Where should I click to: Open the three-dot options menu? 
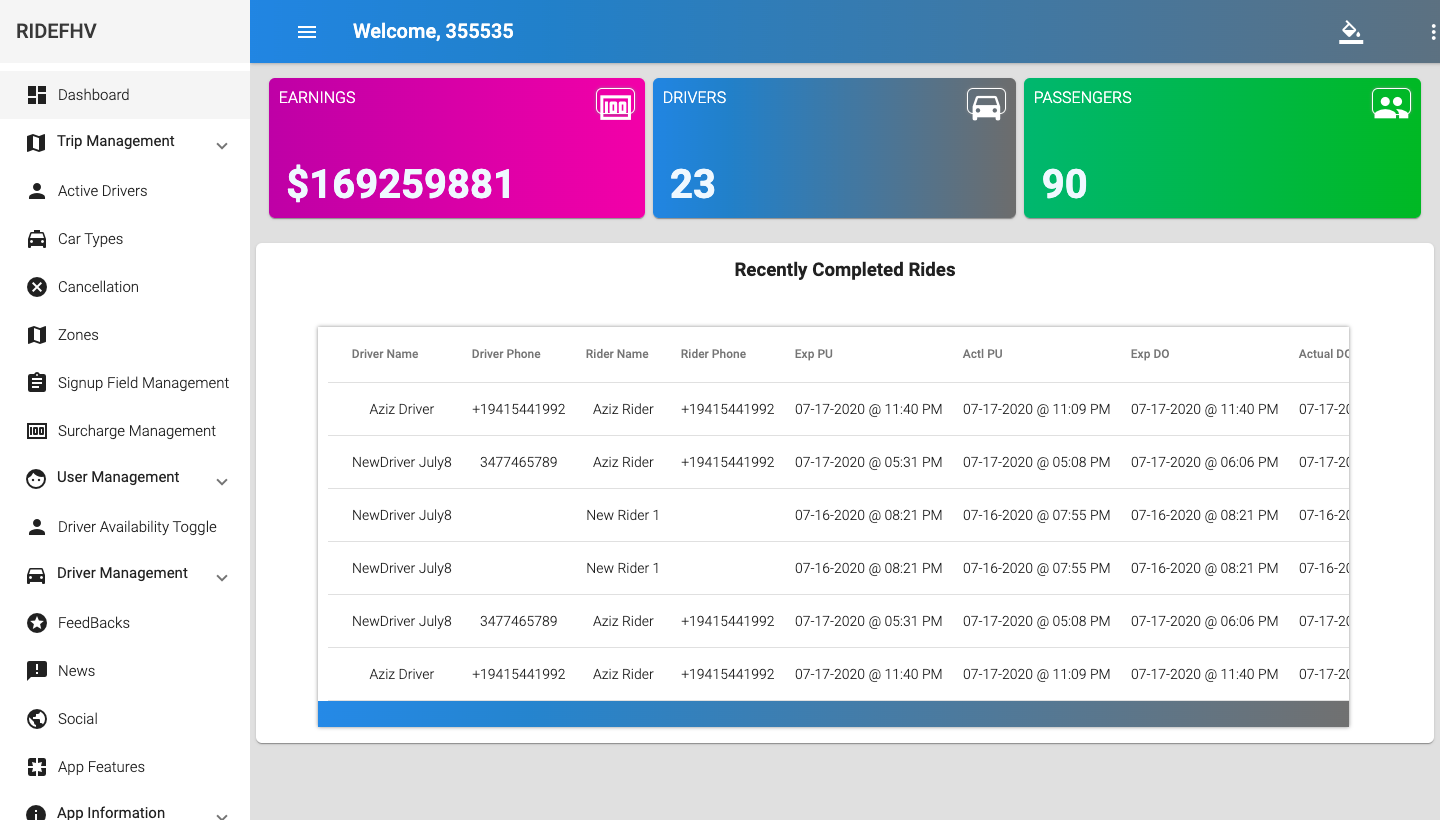coord(1432,31)
